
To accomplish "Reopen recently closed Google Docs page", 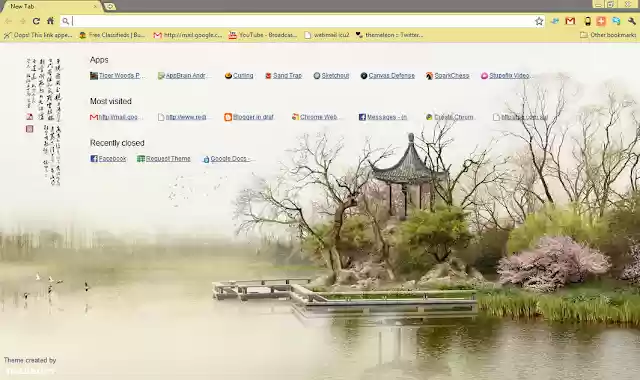I will (227, 159).
